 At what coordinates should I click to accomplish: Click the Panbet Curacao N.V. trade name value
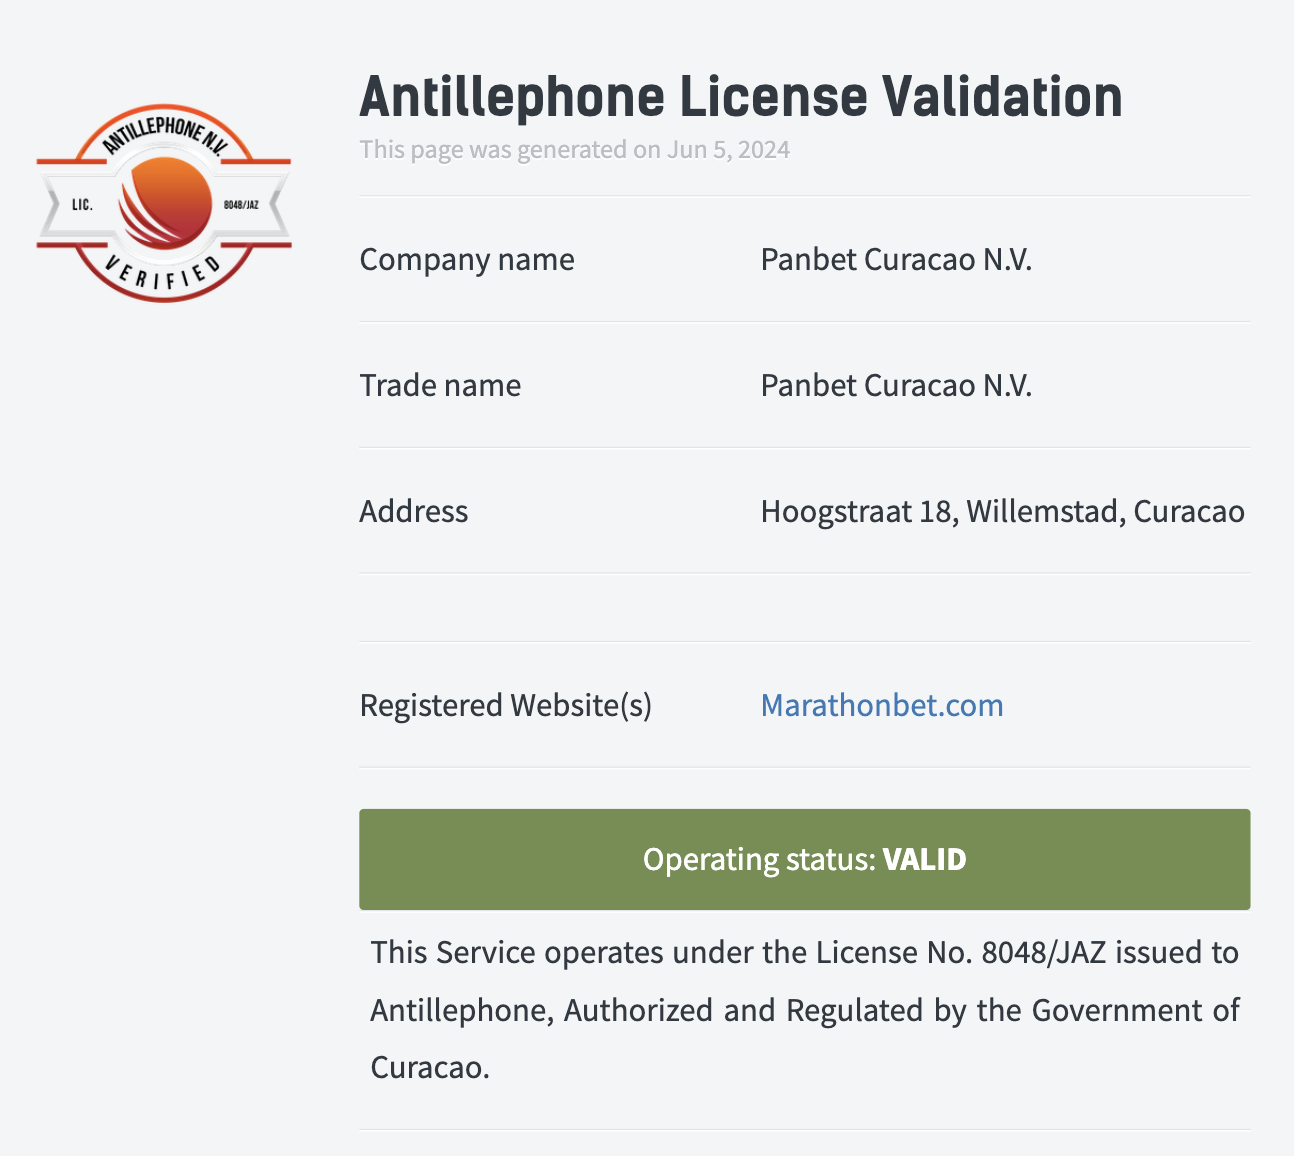[x=896, y=385]
